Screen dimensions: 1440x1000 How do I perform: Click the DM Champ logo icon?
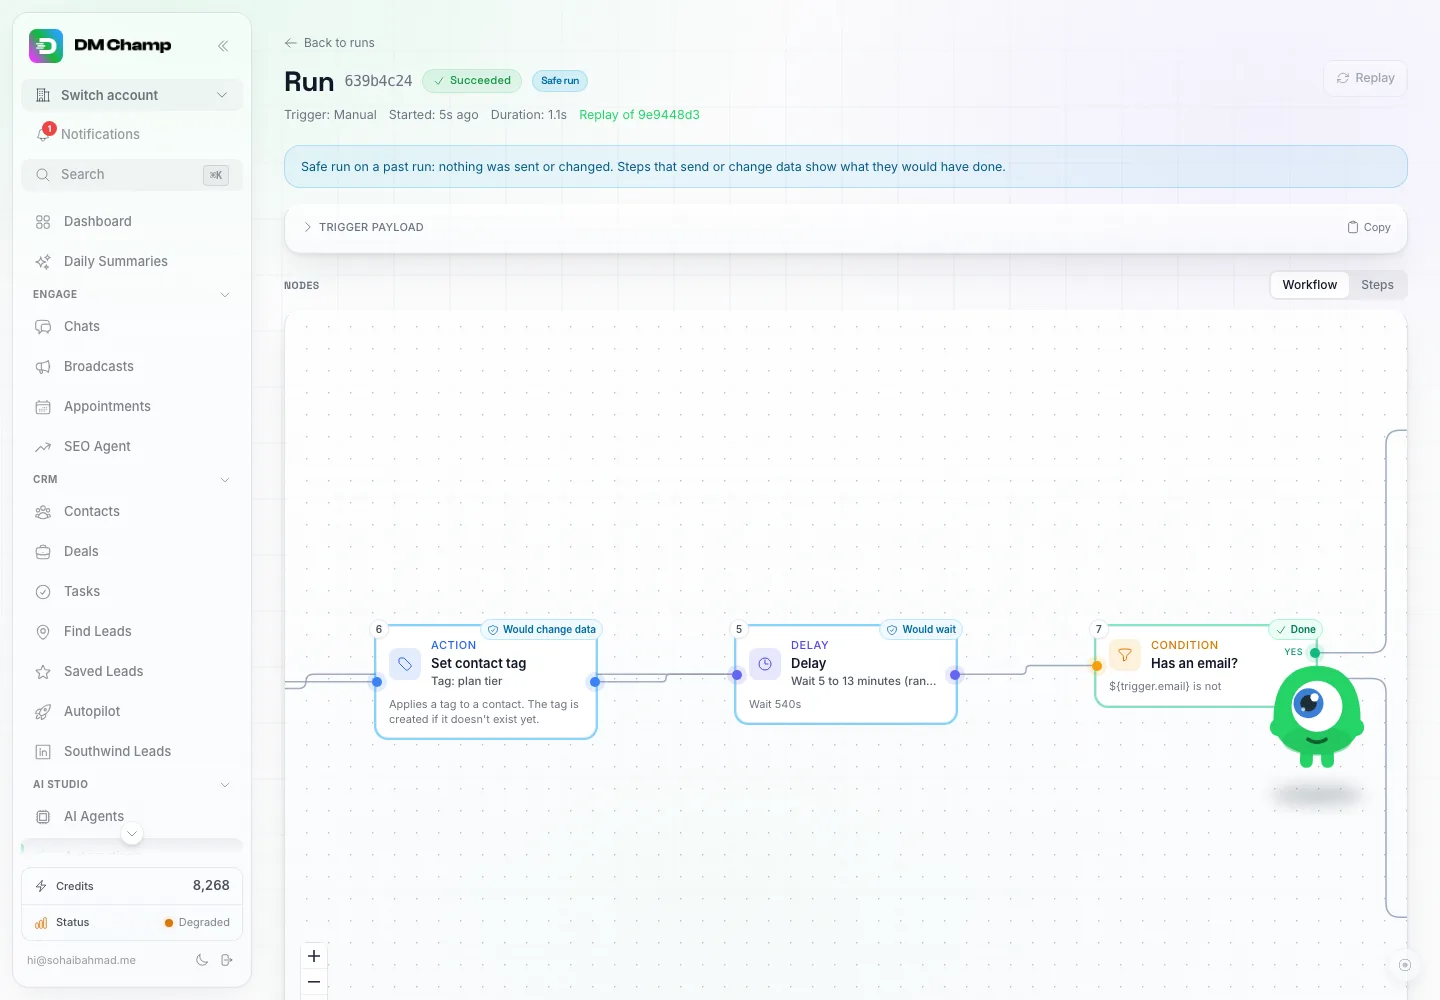point(46,46)
